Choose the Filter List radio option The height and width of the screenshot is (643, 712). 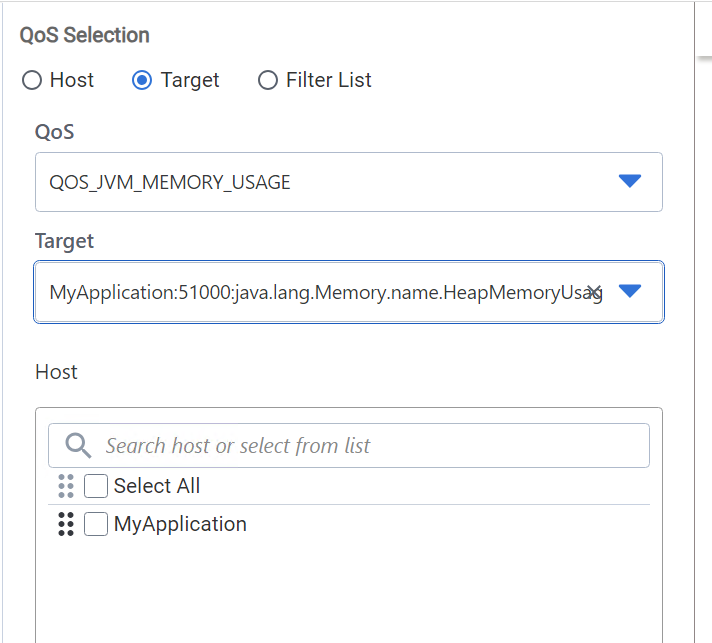268,80
